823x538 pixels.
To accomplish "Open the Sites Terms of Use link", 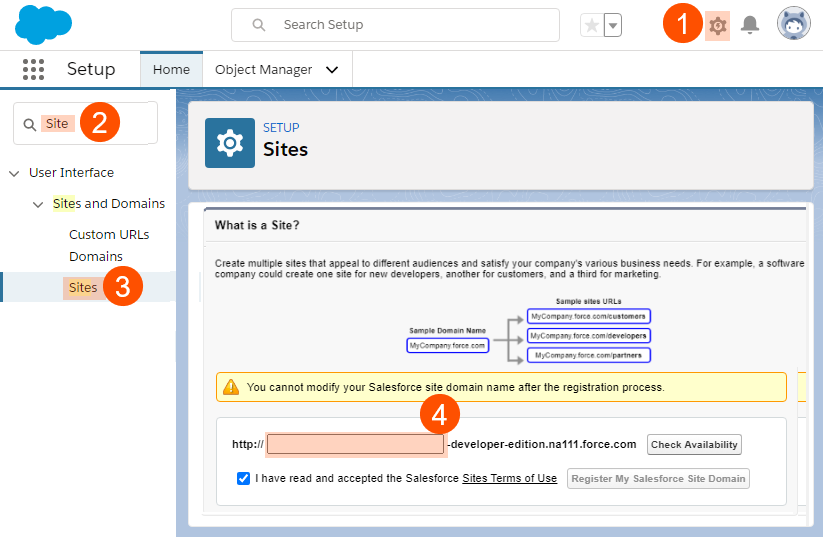I will (509, 478).
